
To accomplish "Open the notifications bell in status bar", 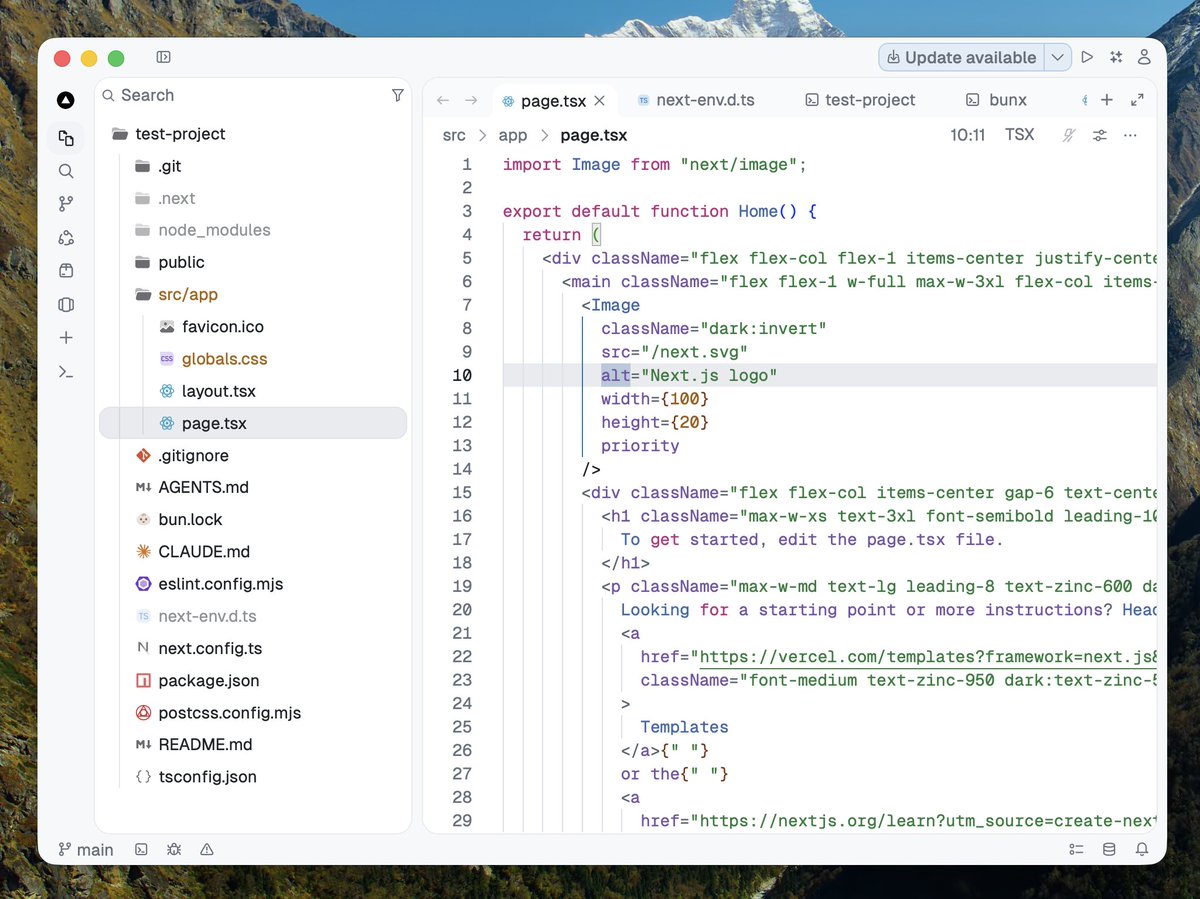I will coord(1142,849).
